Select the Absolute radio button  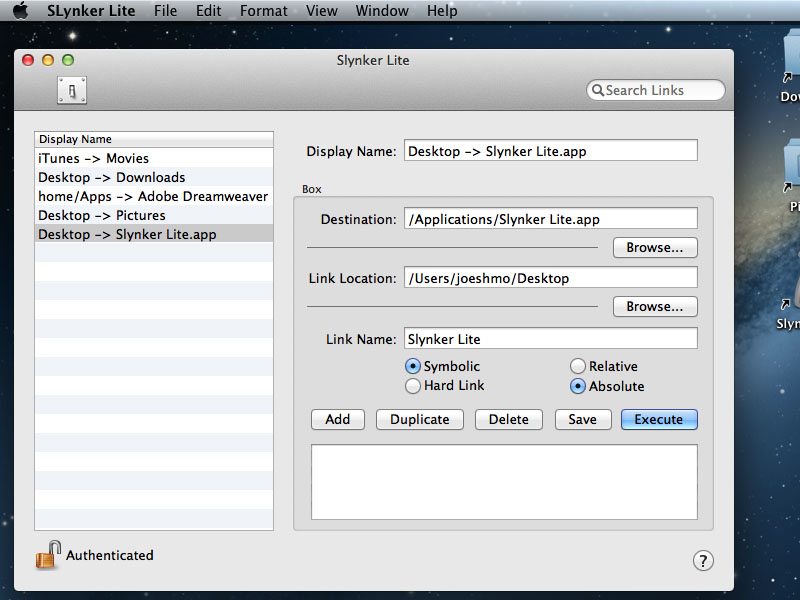click(x=578, y=386)
